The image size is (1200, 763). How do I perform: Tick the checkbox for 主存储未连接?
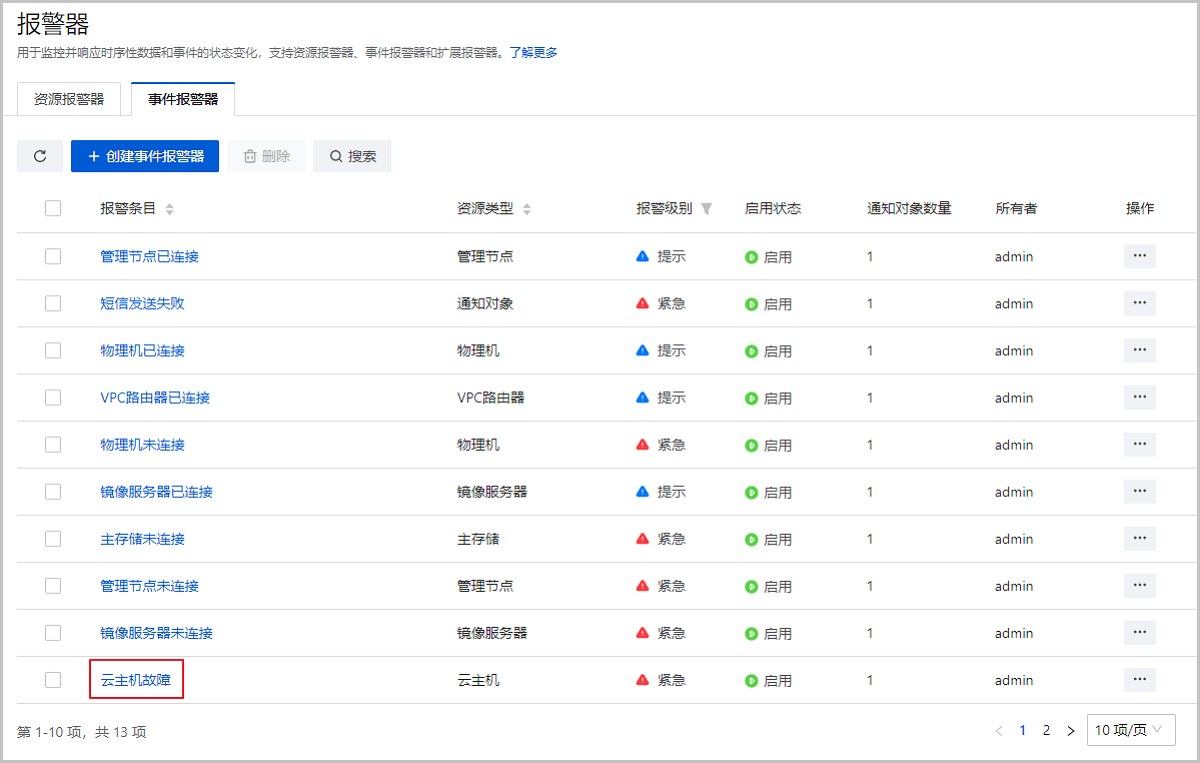pos(53,539)
